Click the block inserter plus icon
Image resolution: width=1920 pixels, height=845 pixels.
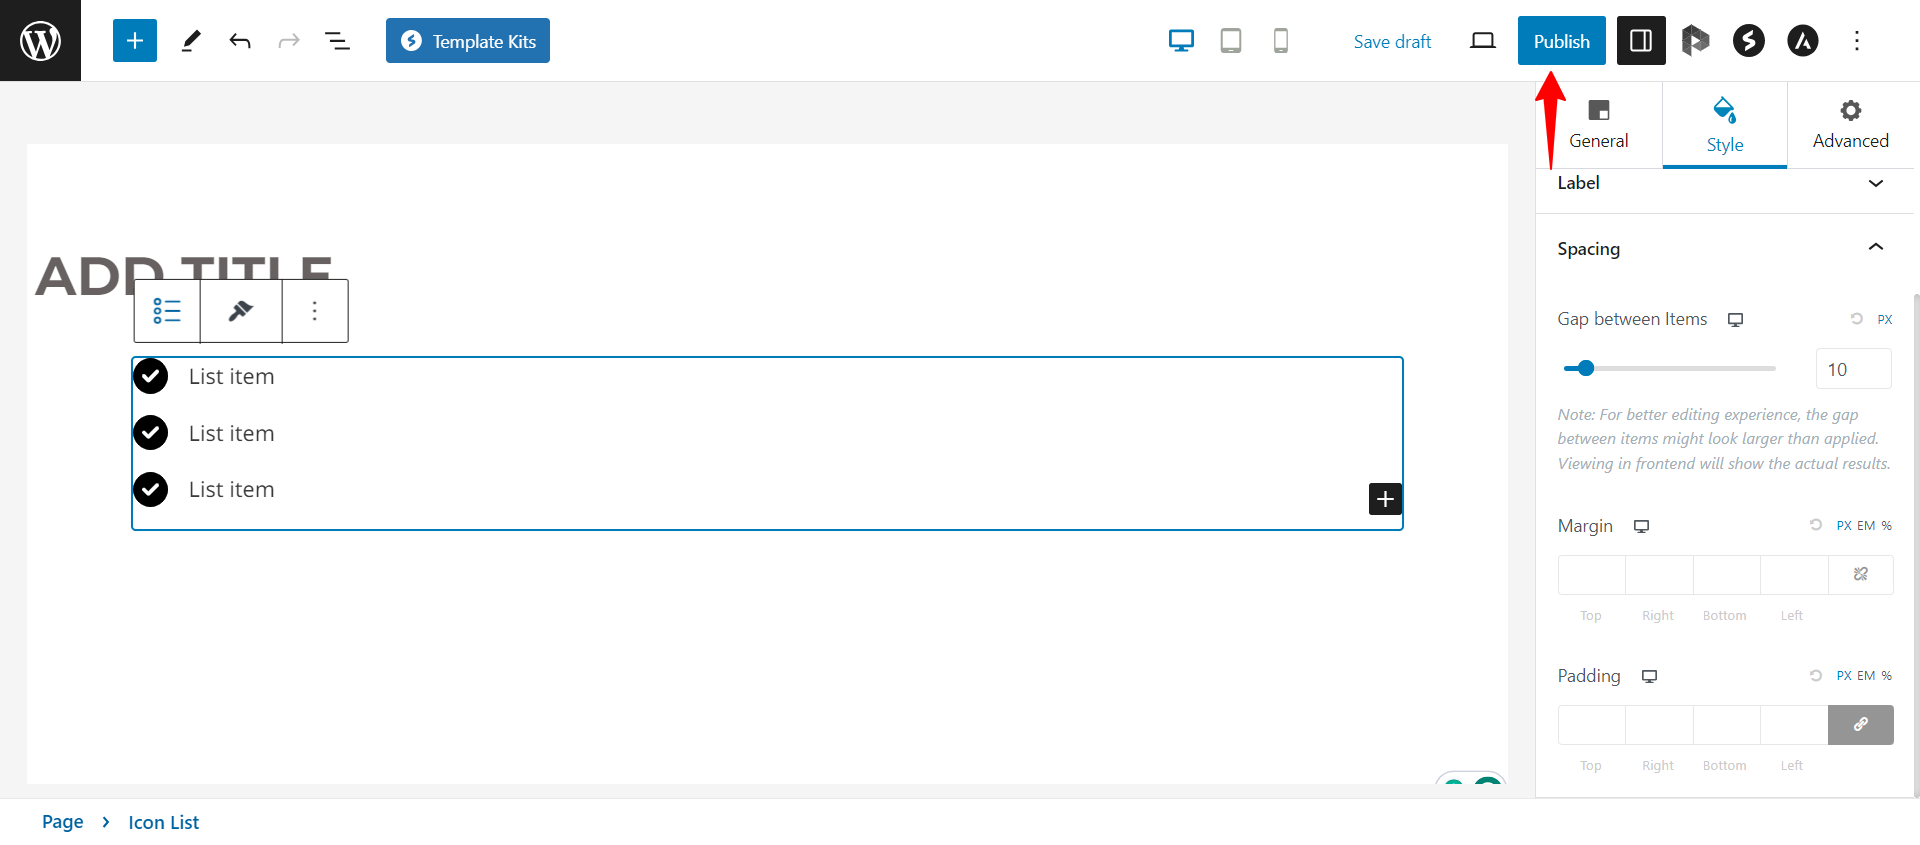pos(135,41)
